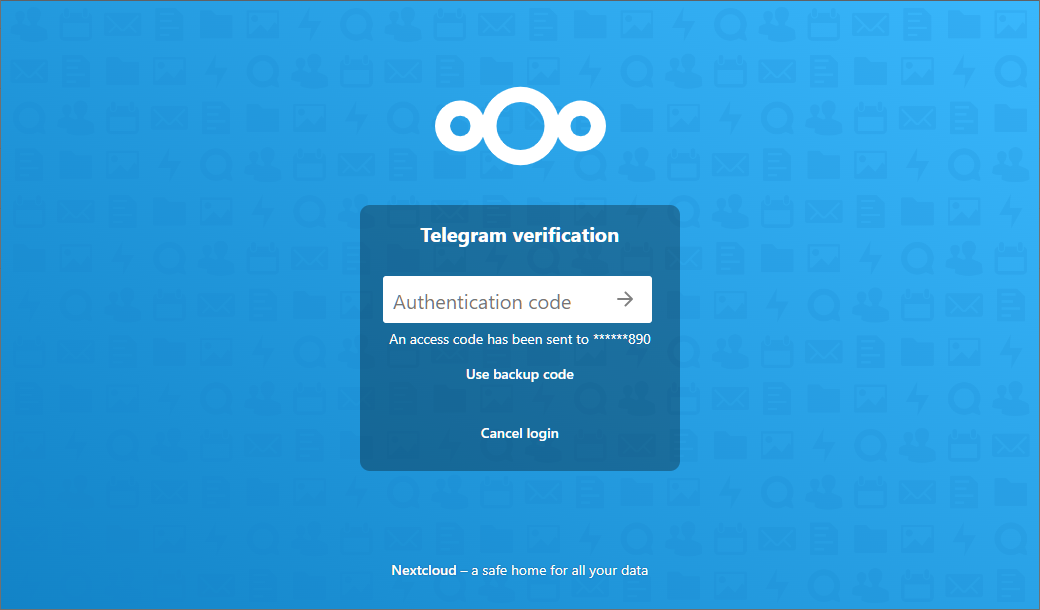
Task: Choose Cancel login
Action: click(x=520, y=434)
